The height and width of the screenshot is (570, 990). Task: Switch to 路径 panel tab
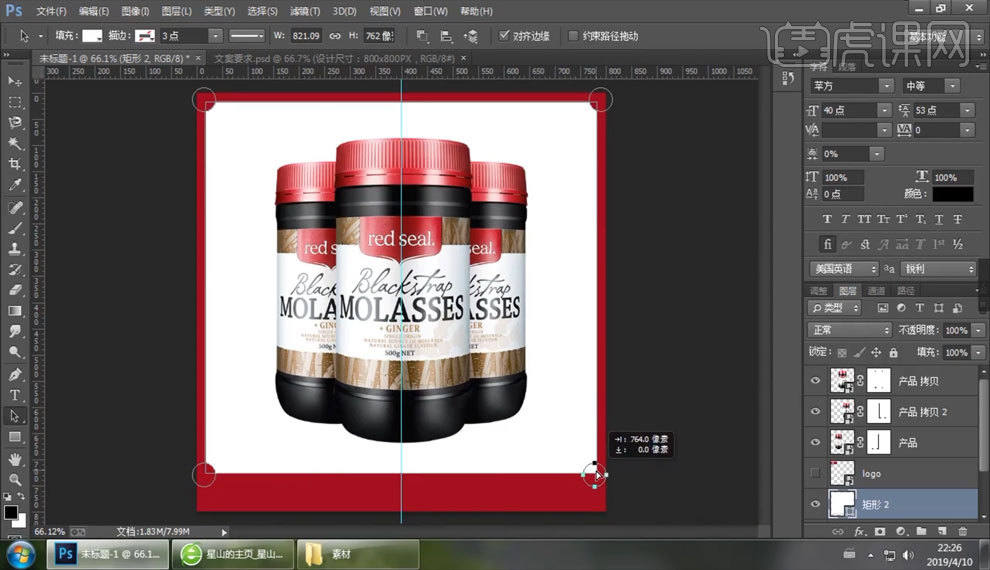[x=905, y=290]
